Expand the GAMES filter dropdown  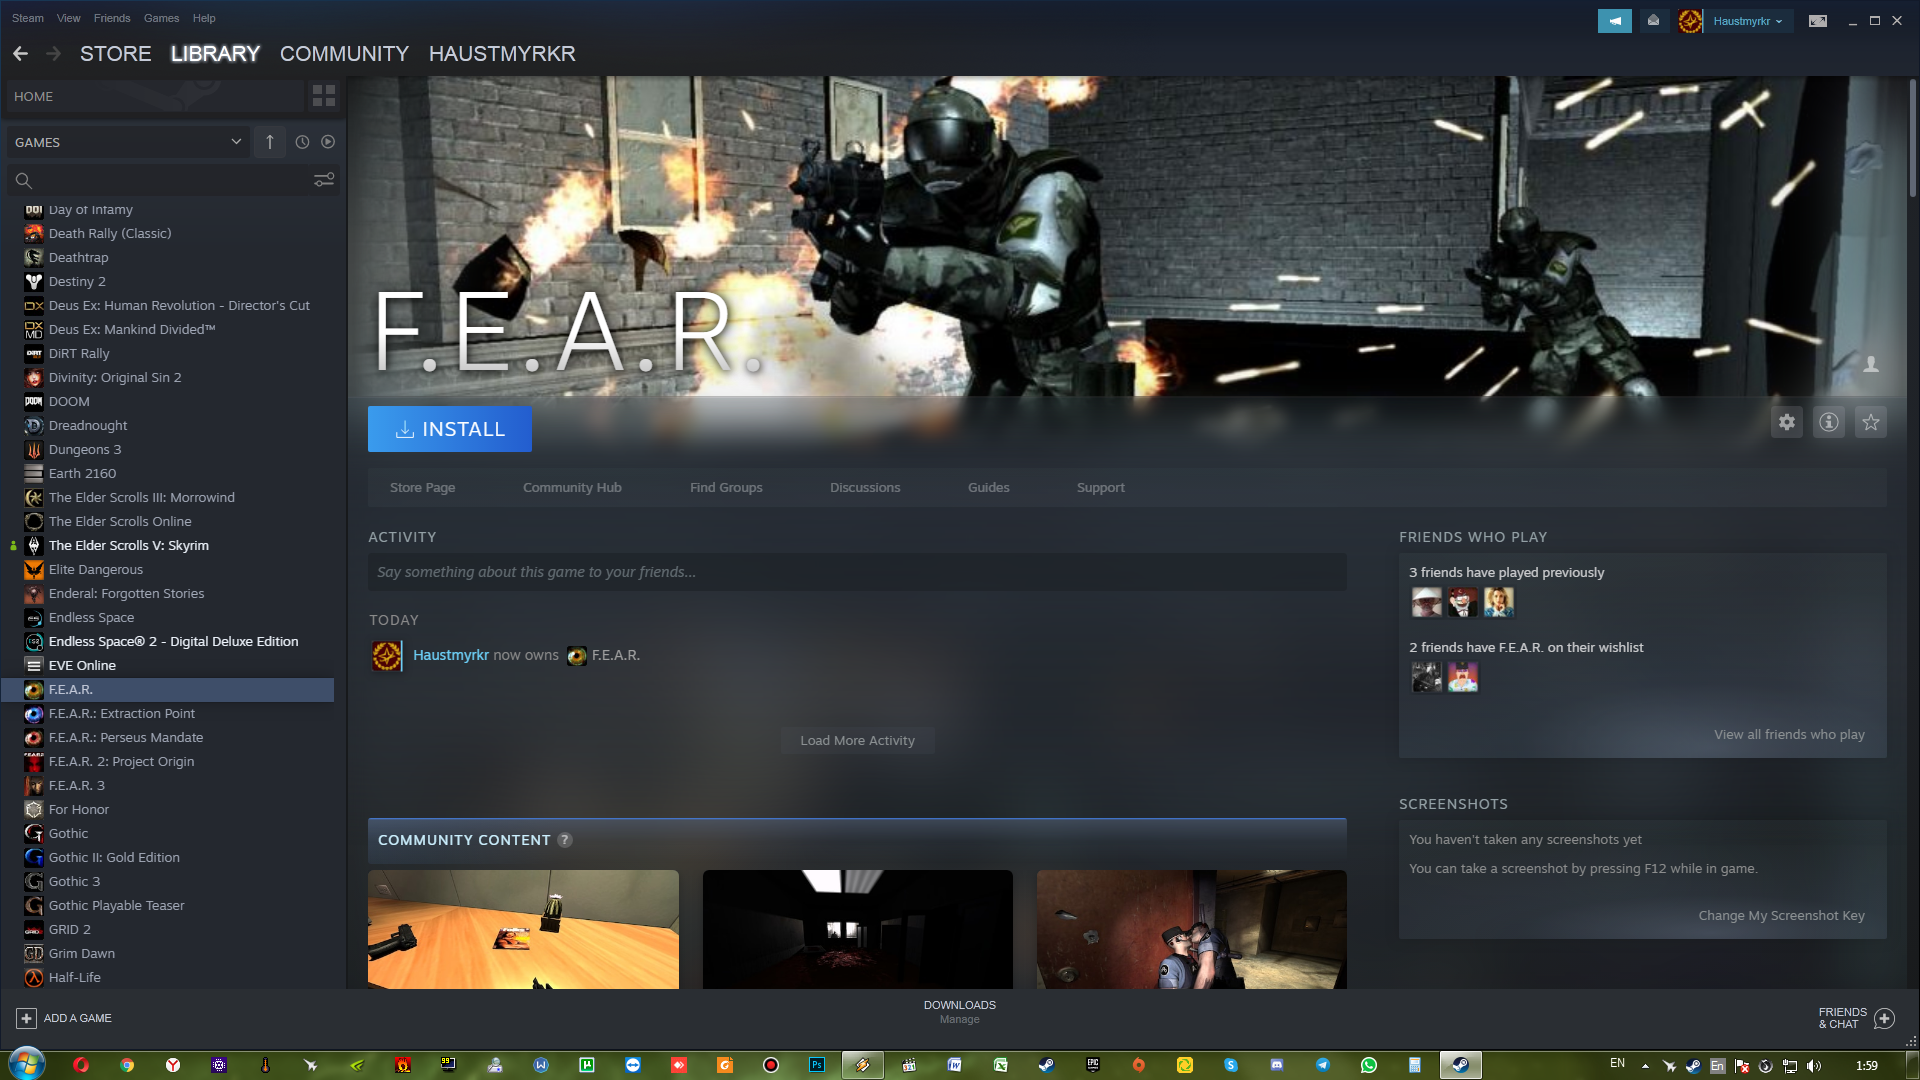click(x=236, y=142)
